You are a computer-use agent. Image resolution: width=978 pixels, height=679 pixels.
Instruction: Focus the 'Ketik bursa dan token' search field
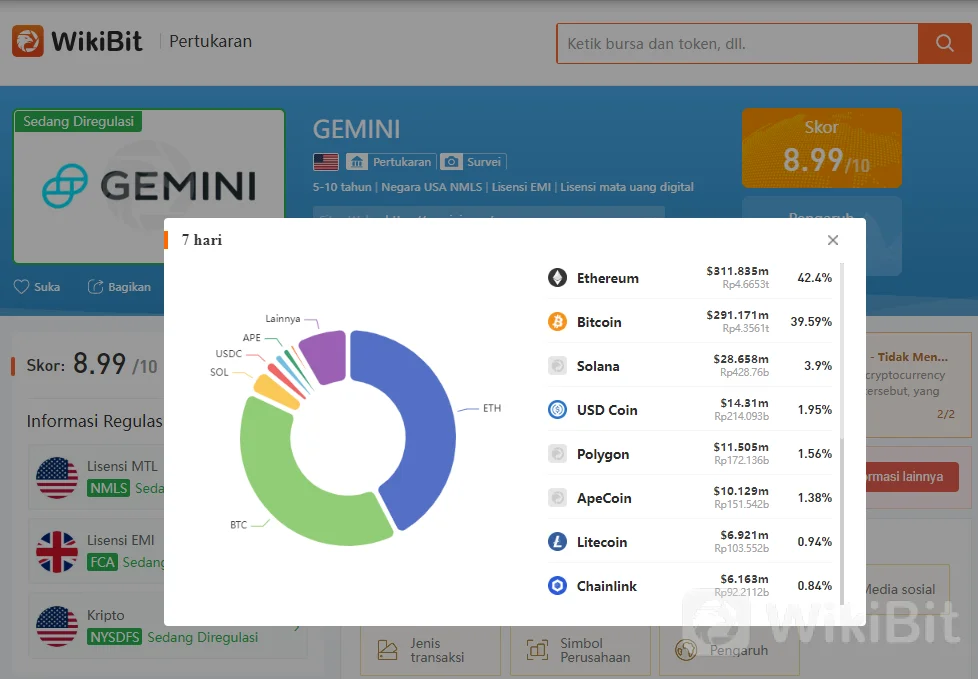(737, 43)
